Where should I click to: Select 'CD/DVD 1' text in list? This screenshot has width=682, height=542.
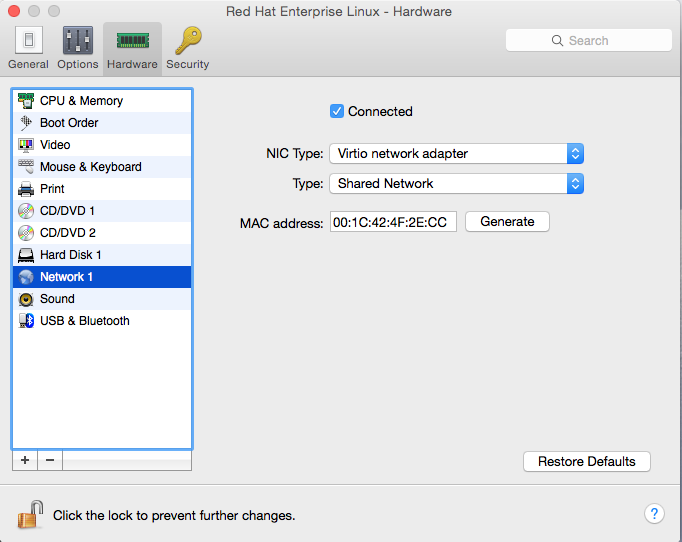click(67, 211)
